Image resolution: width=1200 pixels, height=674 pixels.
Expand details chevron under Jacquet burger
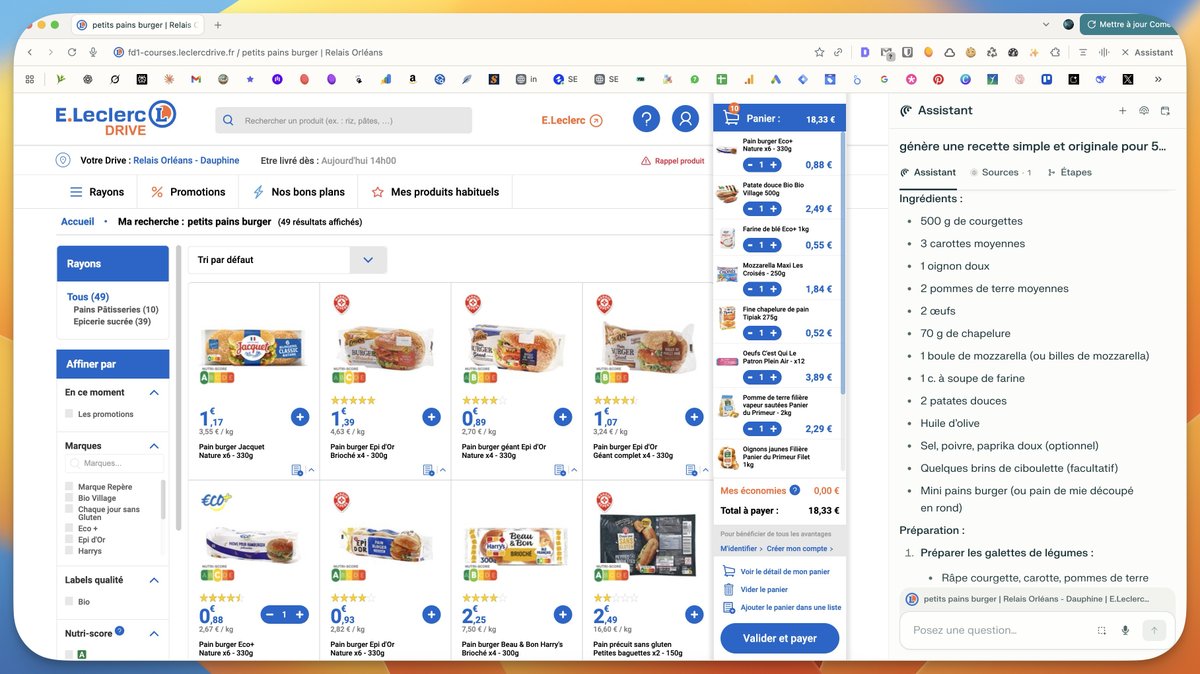click(311, 470)
